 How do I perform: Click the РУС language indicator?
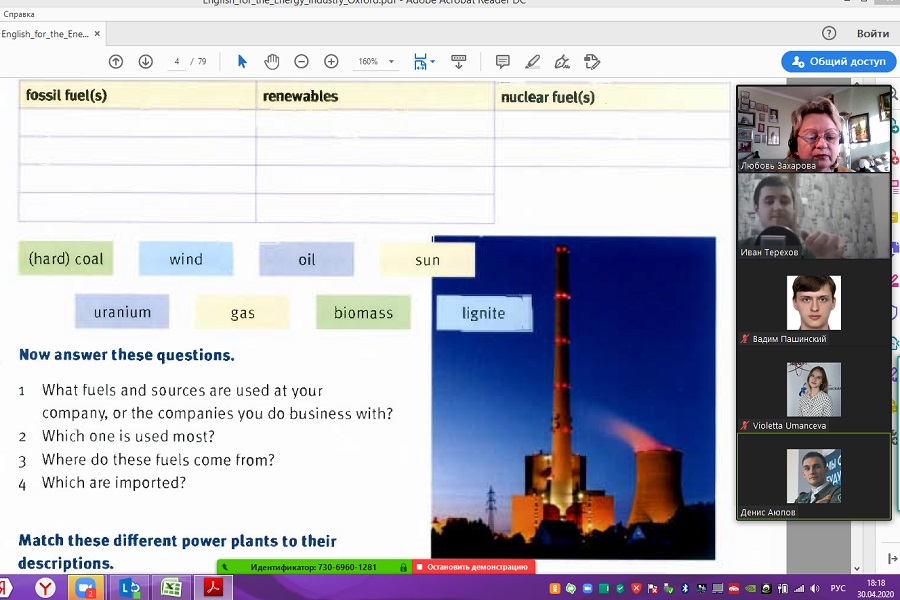coord(838,589)
